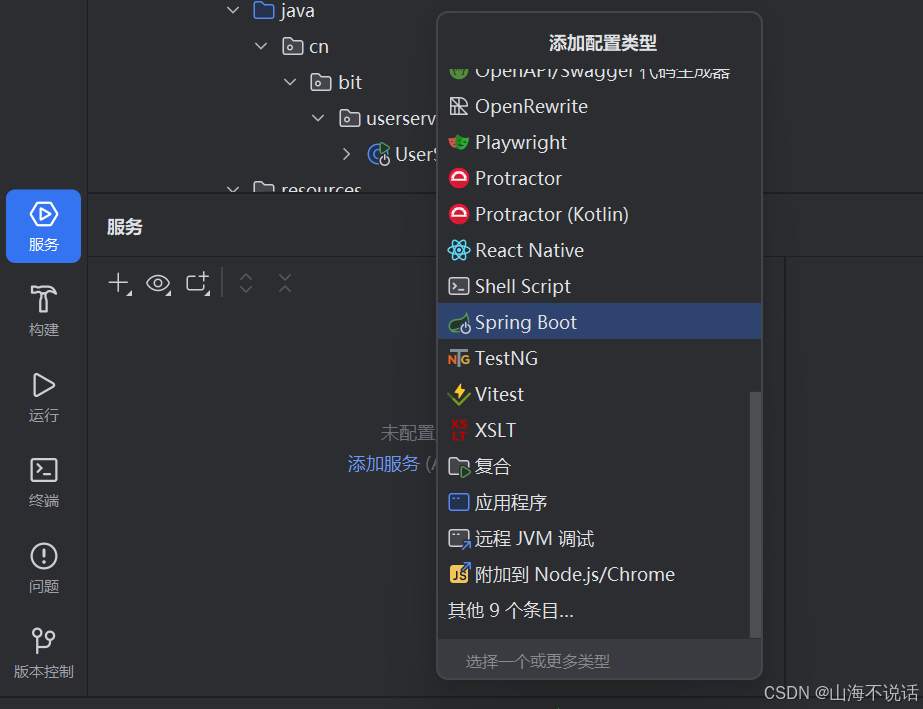Select Spring Boot configuration type
Viewport: 923px width, 709px height.
pyautogui.click(x=599, y=322)
